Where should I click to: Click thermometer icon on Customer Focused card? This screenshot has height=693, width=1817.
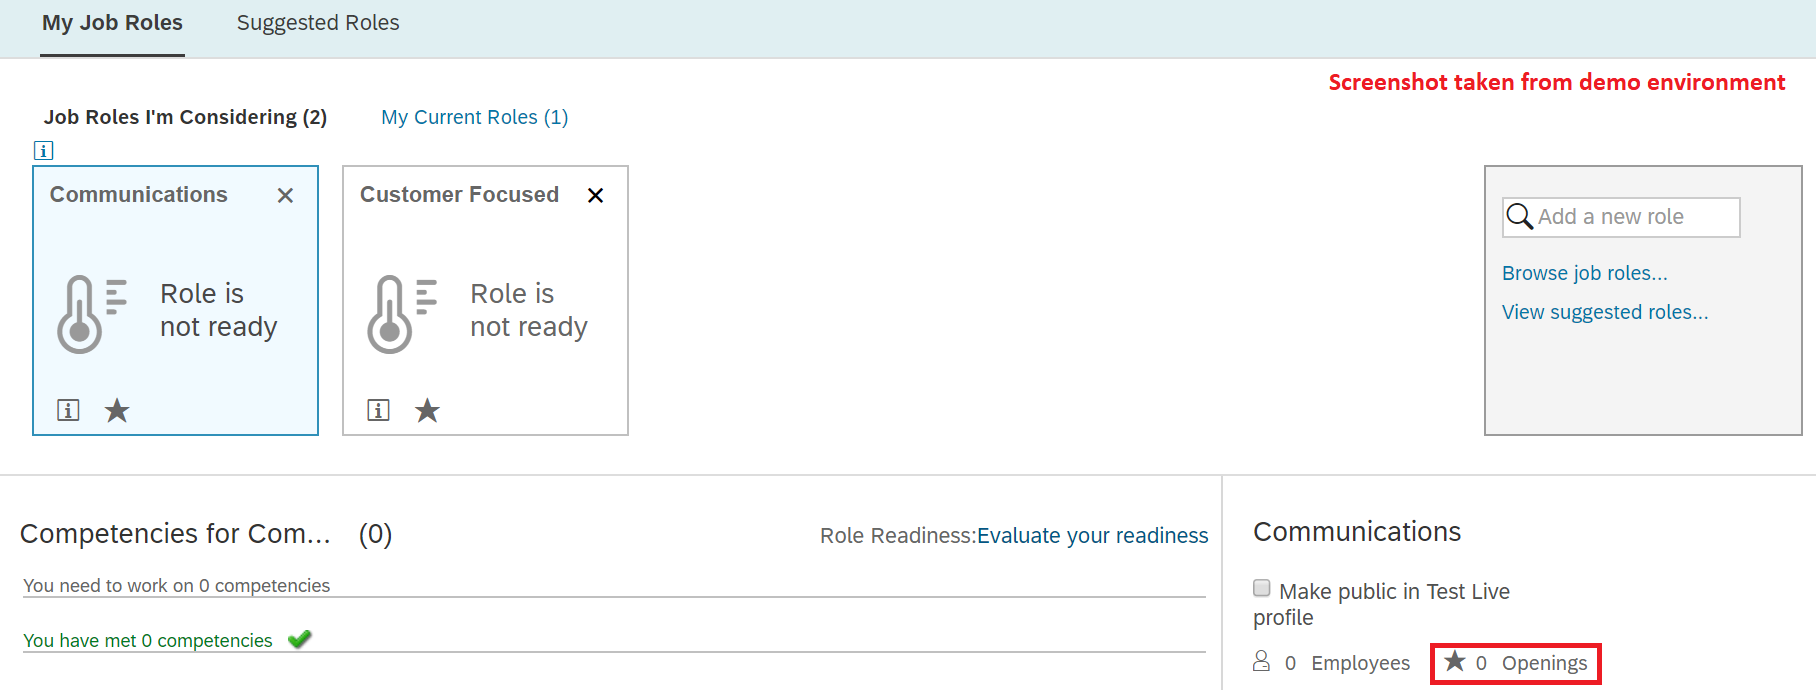402,314
